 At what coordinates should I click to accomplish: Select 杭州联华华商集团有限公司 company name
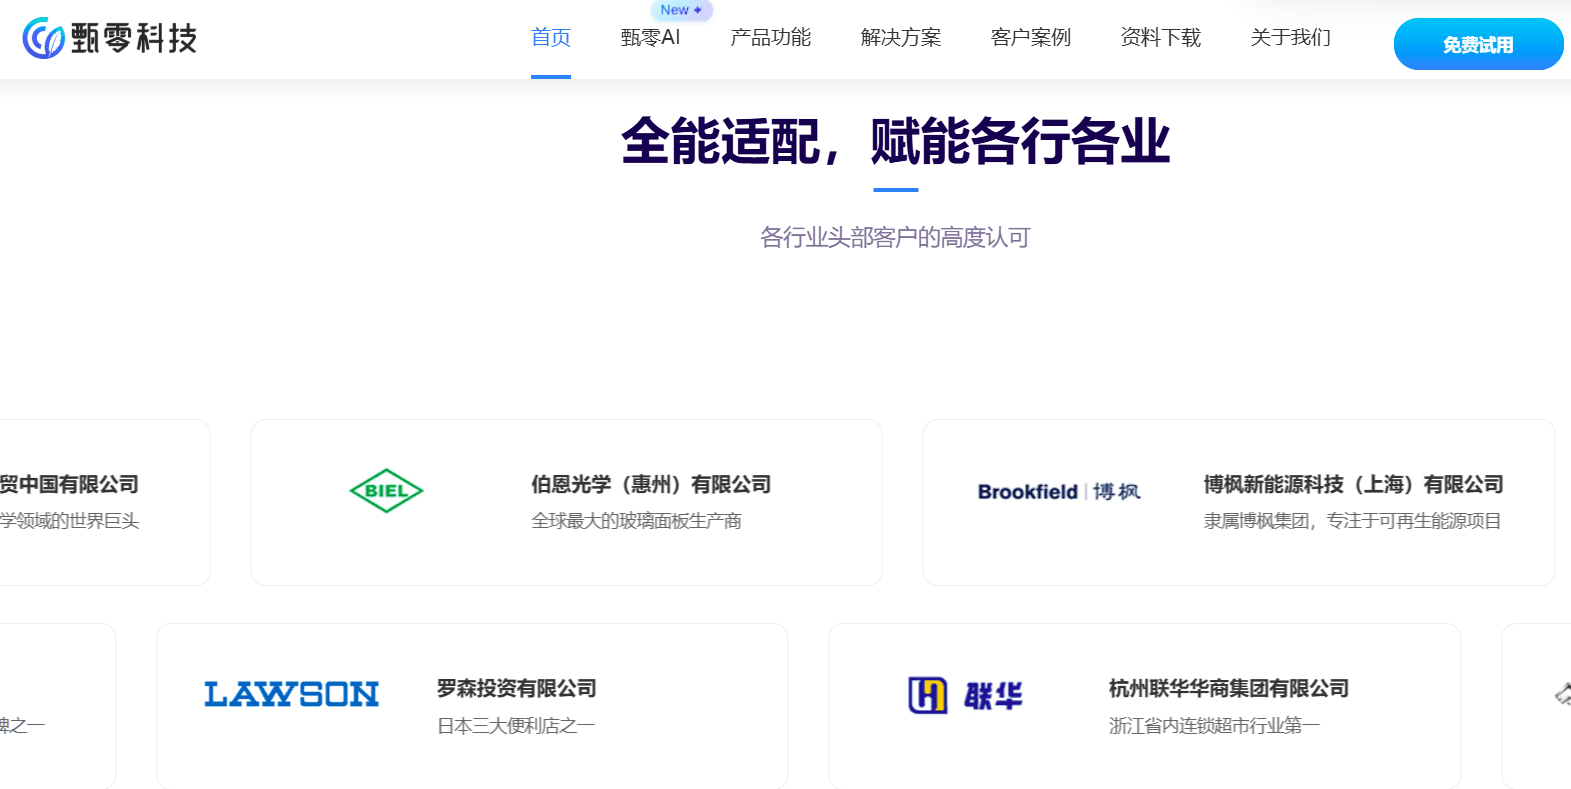tap(1229, 689)
